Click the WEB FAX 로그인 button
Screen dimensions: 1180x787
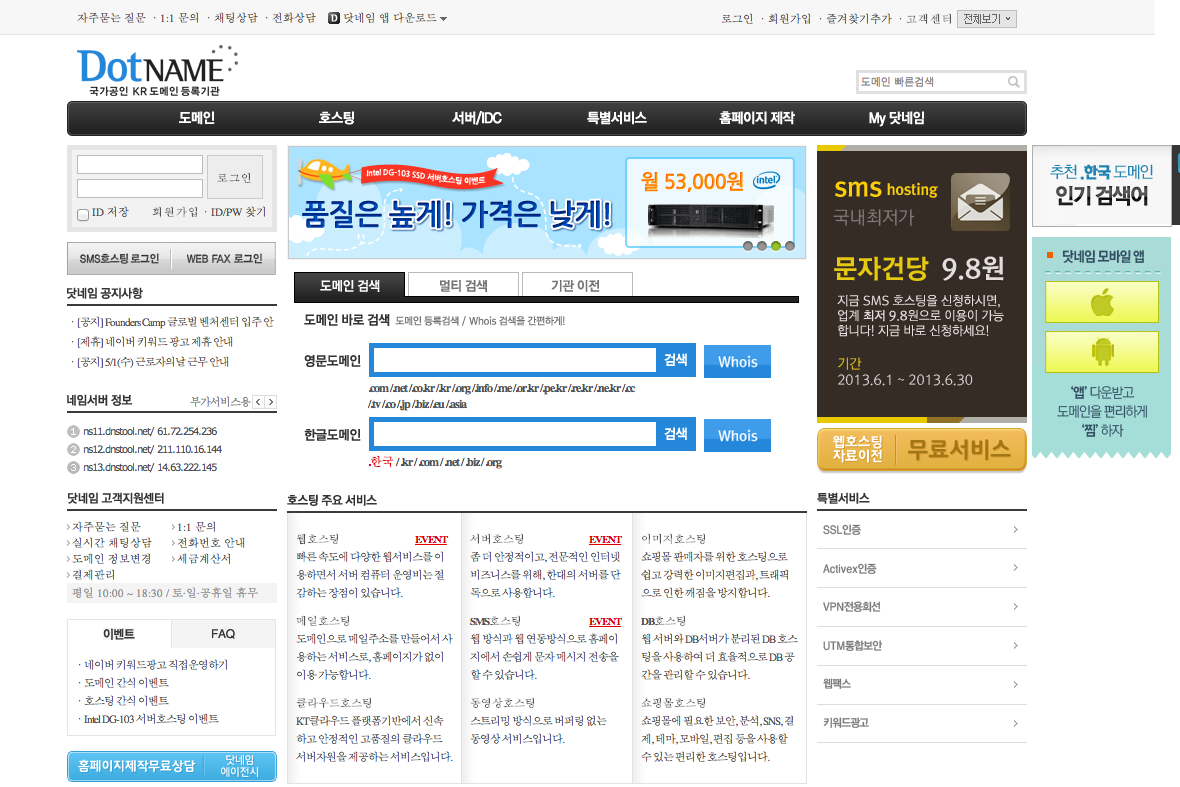point(224,259)
